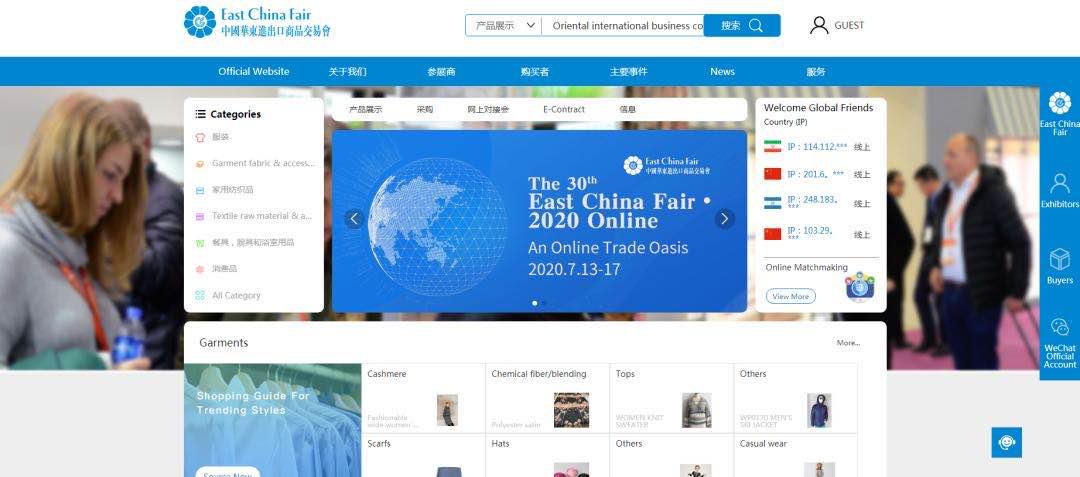Click the Polyester satin fabric thumbnail
The height and width of the screenshot is (477, 1080).
572,410
